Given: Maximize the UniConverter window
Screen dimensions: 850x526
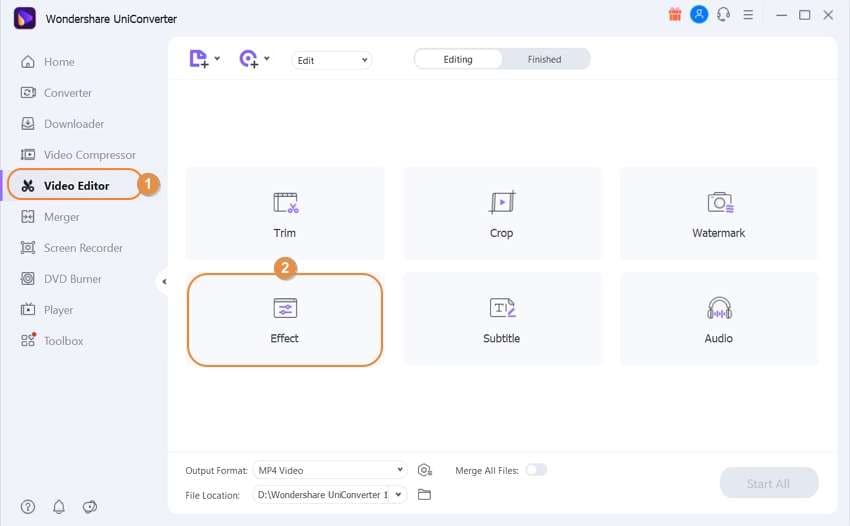Looking at the screenshot, I should tap(804, 15).
